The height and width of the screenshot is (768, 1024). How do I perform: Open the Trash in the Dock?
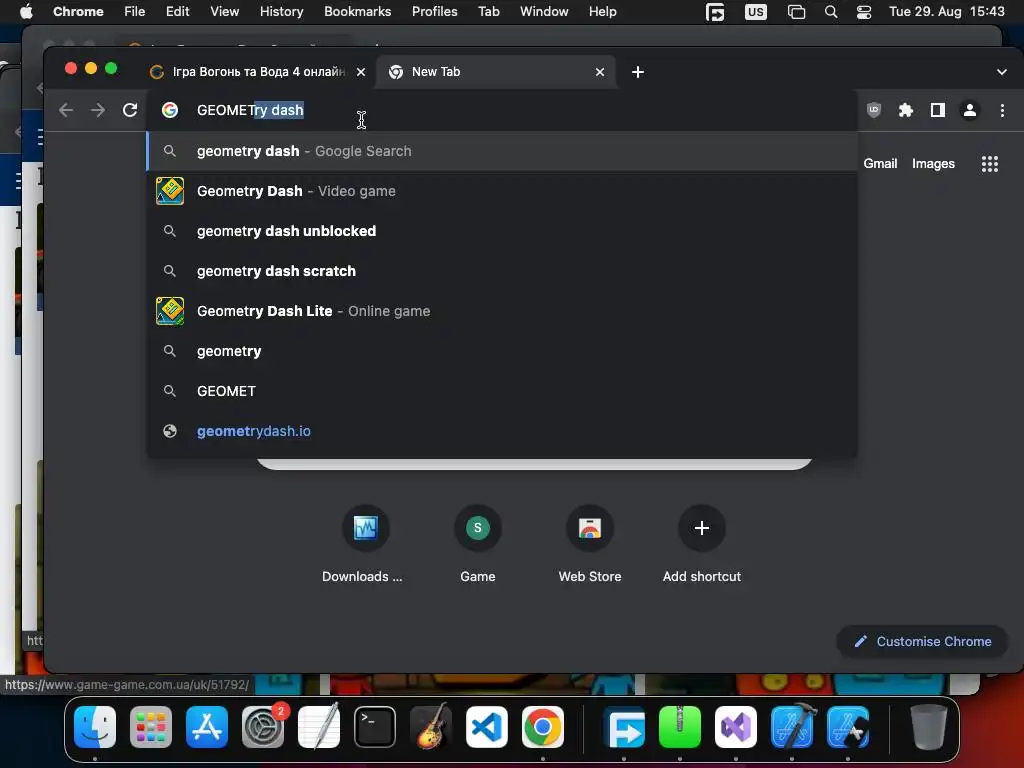(x=929, y=727)
